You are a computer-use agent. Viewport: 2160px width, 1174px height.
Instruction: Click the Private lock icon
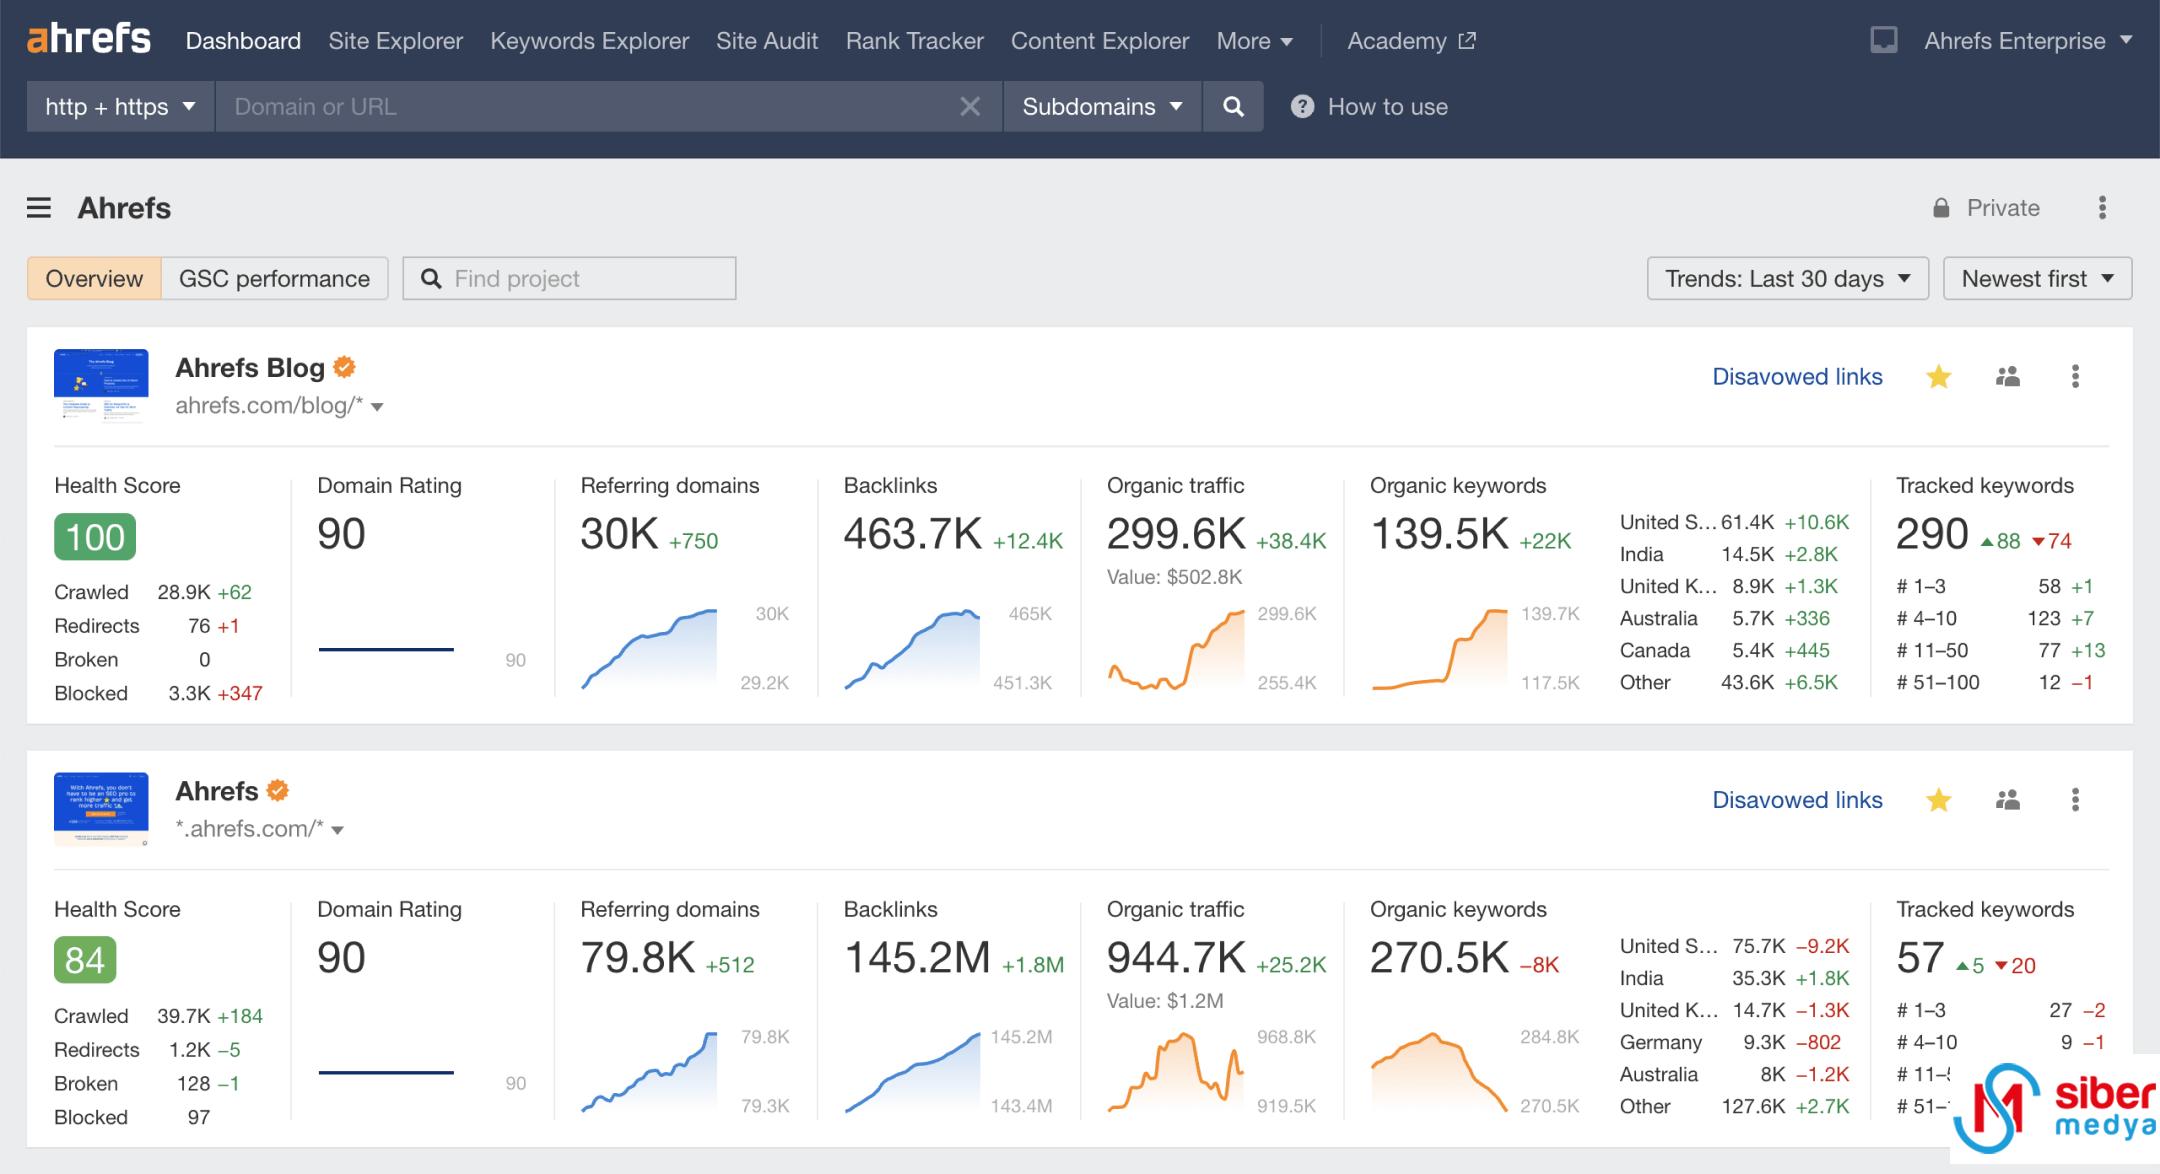[1941, 208]
